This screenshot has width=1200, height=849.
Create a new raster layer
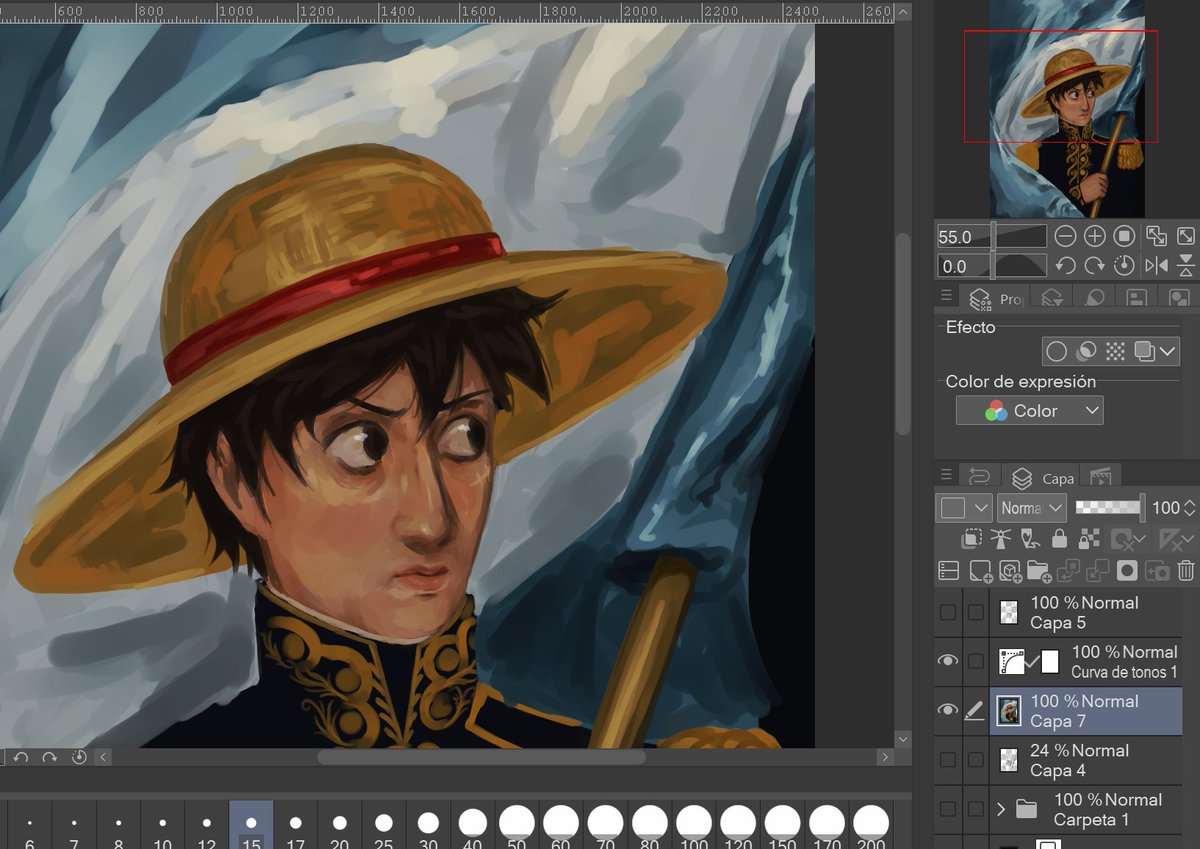pos(981,571)
